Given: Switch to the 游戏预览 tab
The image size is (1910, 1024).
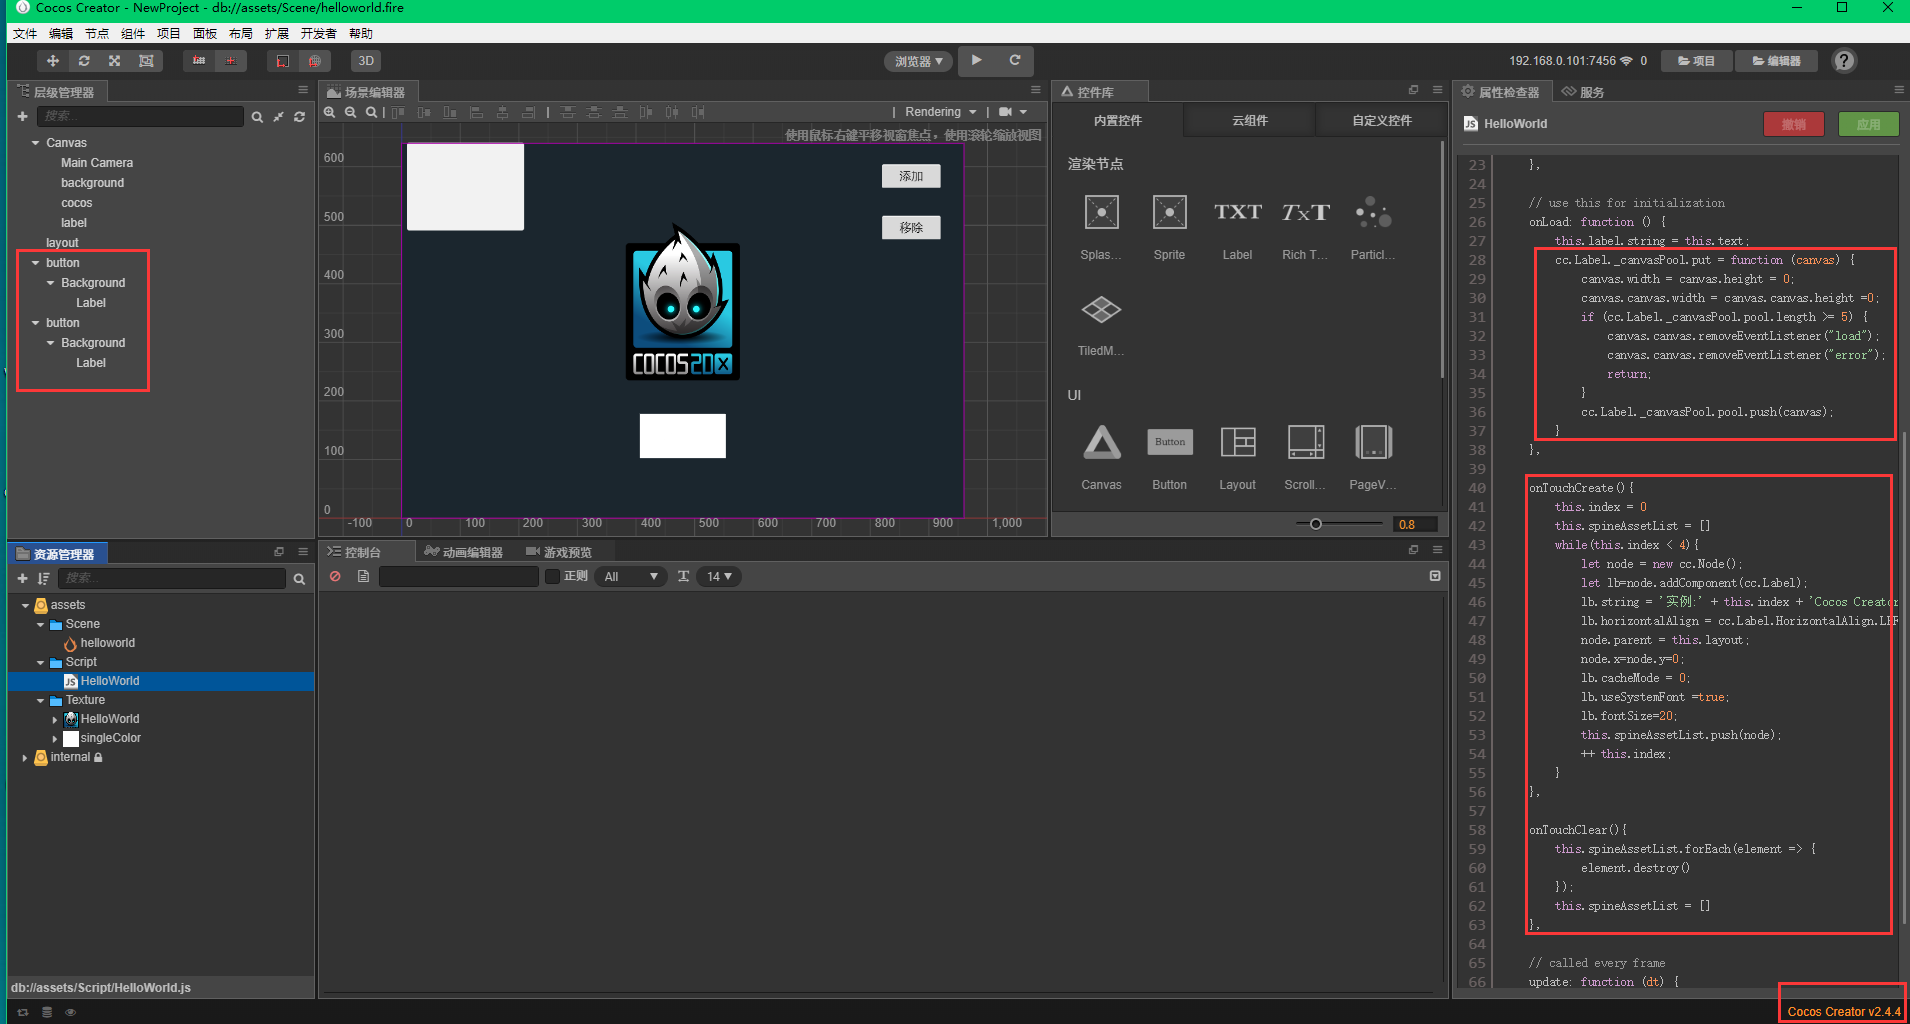Looking at the screenshot, I should [559, 552].
